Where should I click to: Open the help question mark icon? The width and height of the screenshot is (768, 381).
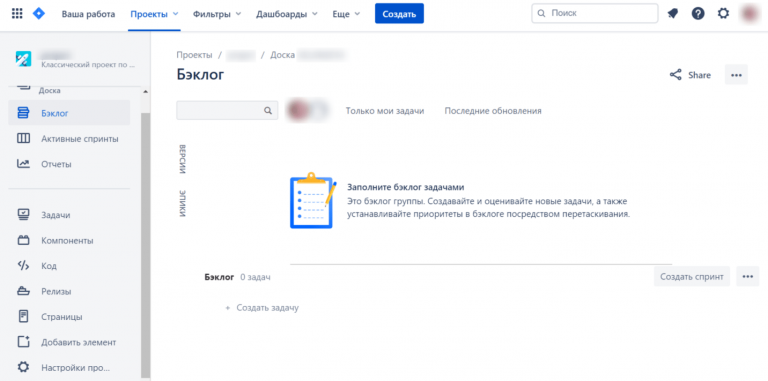pyautogui.click(x=698, y=14)
